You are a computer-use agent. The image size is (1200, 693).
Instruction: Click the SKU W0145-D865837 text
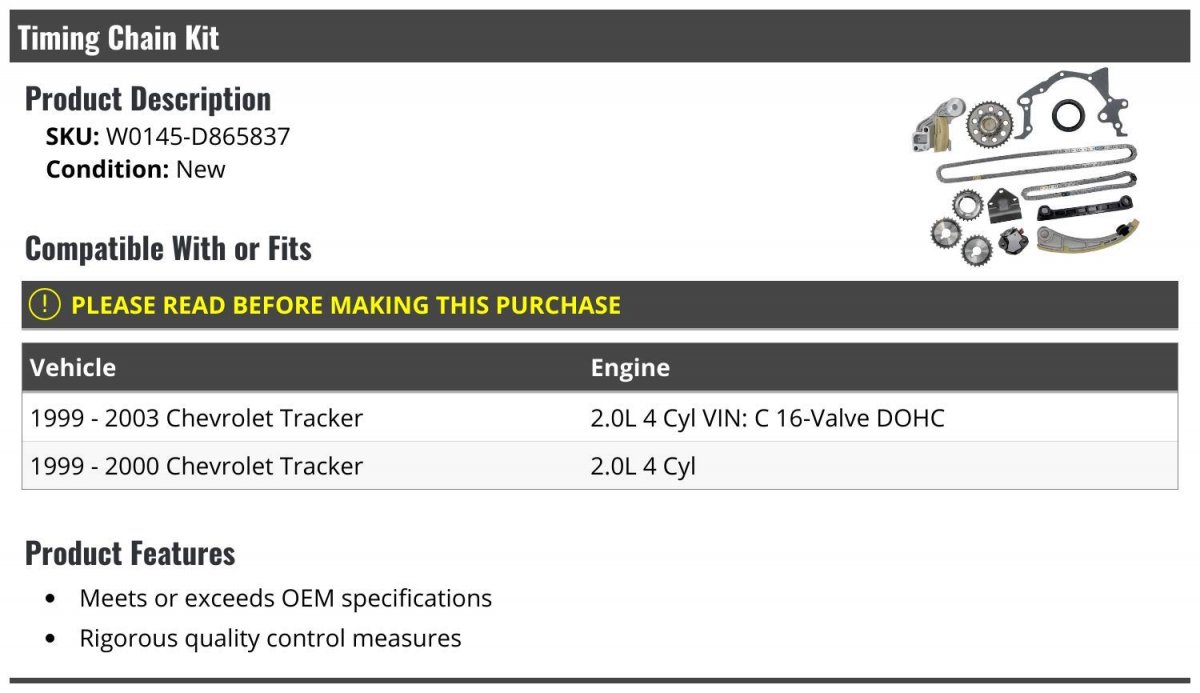click(x=168, y=136)
